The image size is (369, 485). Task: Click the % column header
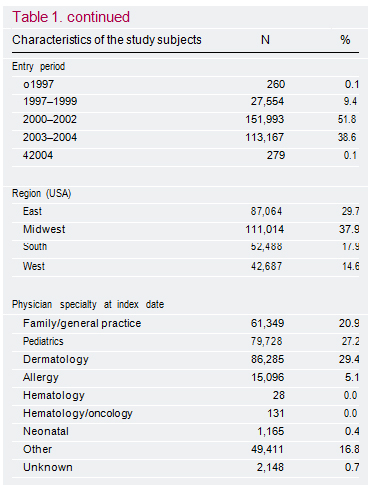pyautogui.click(x=345, y=40)
